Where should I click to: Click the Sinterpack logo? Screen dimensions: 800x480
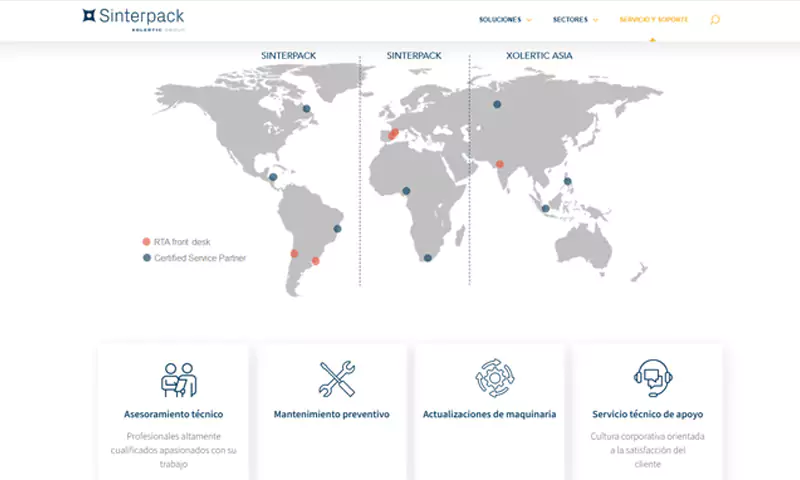pos(133,19)
